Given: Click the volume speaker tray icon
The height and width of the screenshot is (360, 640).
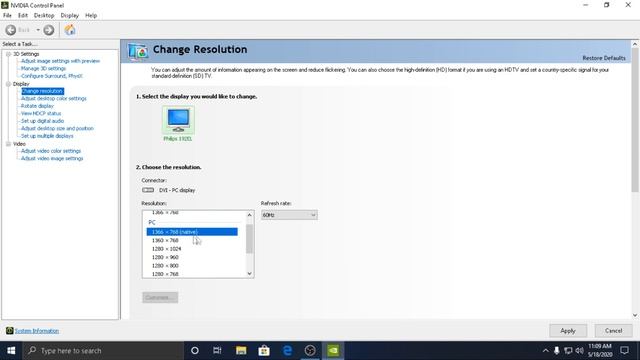Looking at the screenshot, I should point(579,351).
